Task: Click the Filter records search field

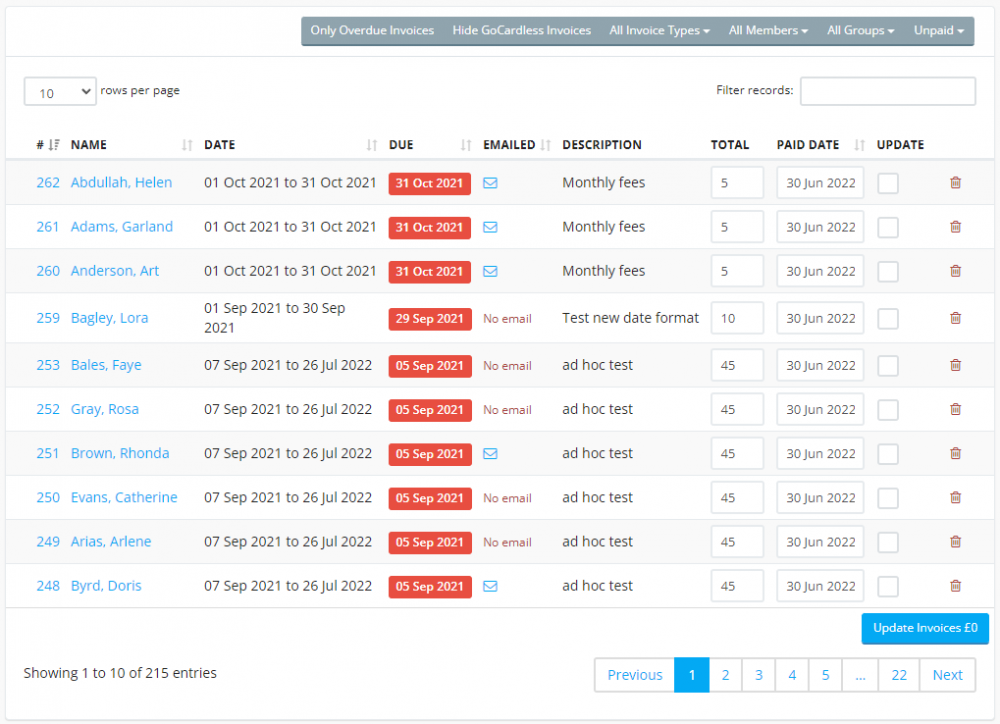Action: point(887,91)
